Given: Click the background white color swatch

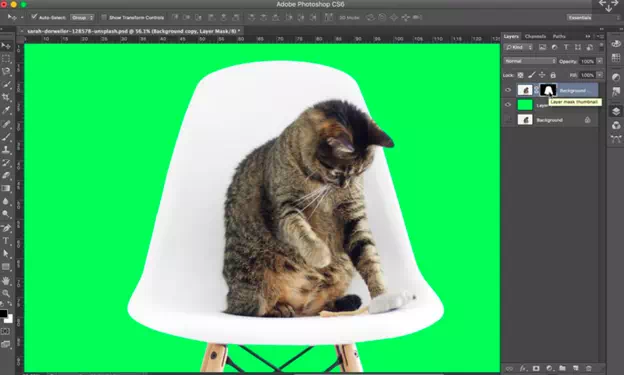Looking at the screenshot, I should (10, 319).
